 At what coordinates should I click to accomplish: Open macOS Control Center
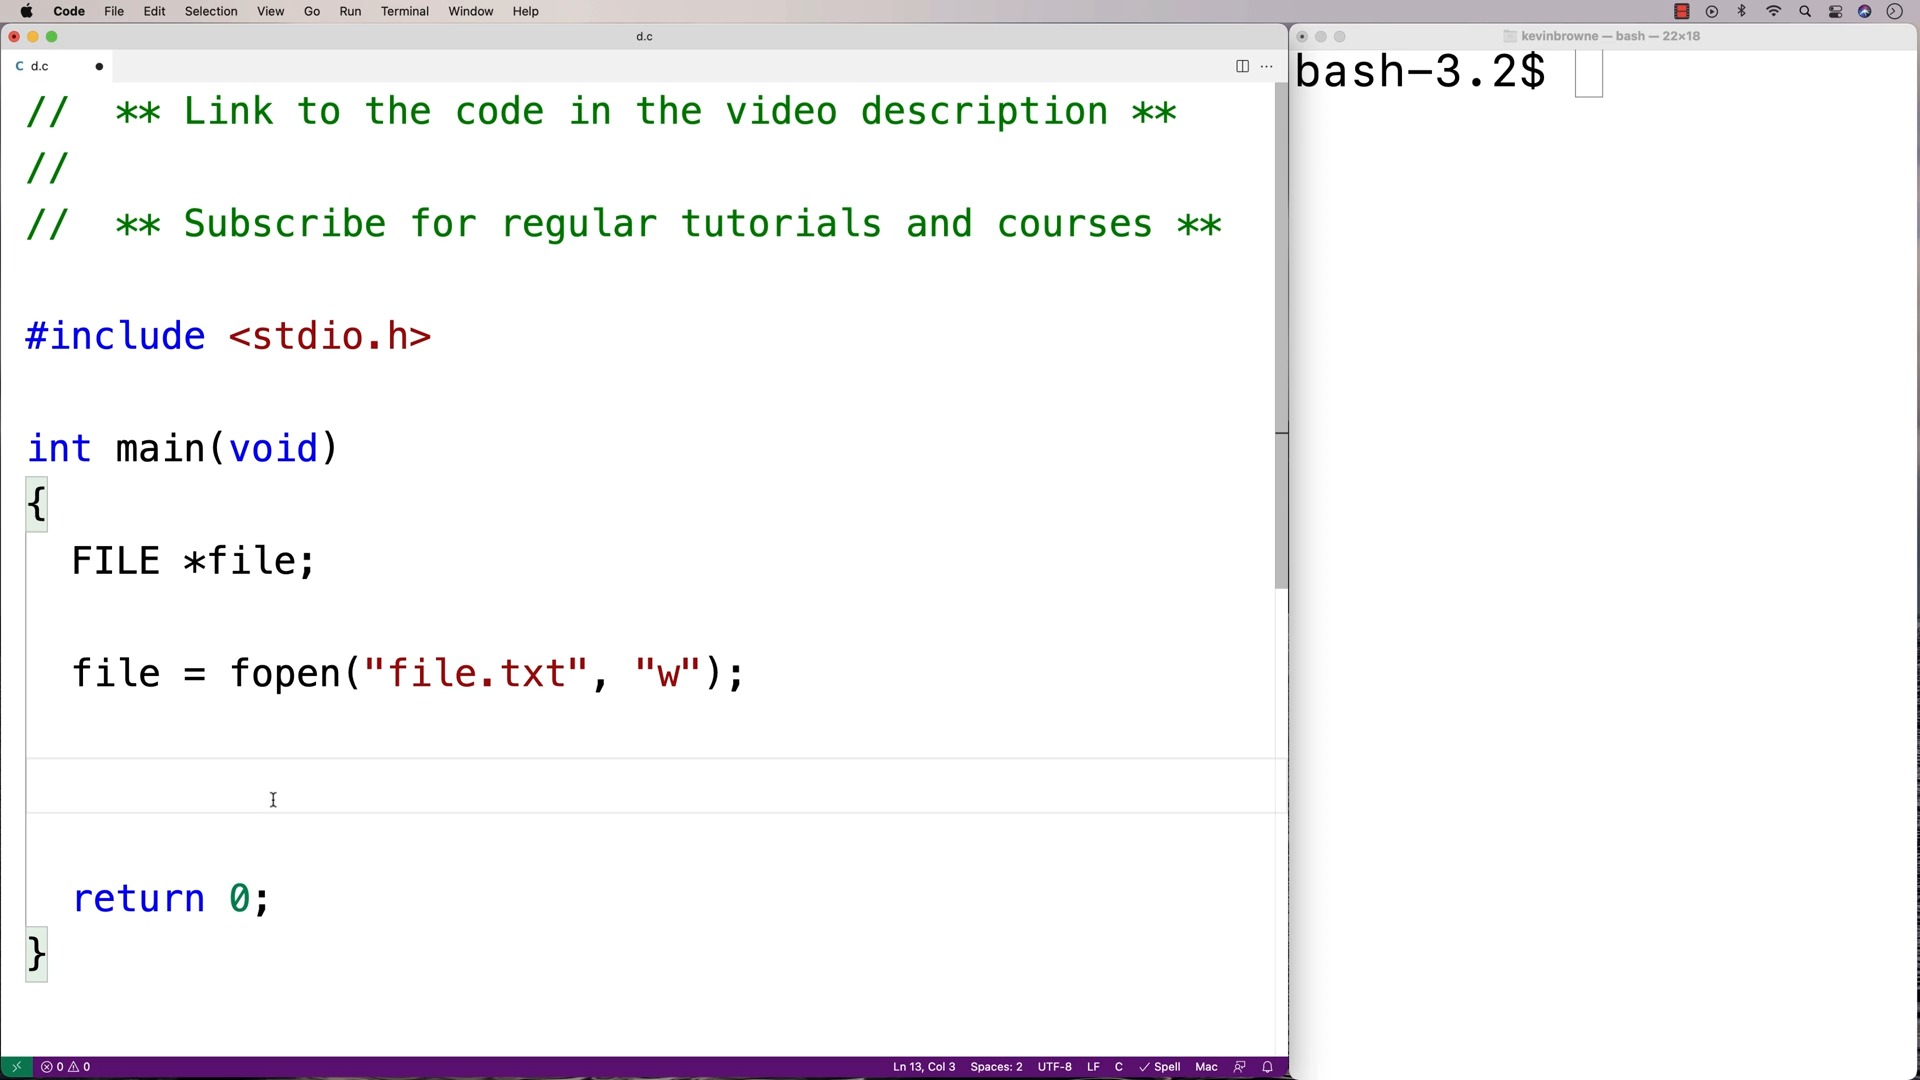1836,12
